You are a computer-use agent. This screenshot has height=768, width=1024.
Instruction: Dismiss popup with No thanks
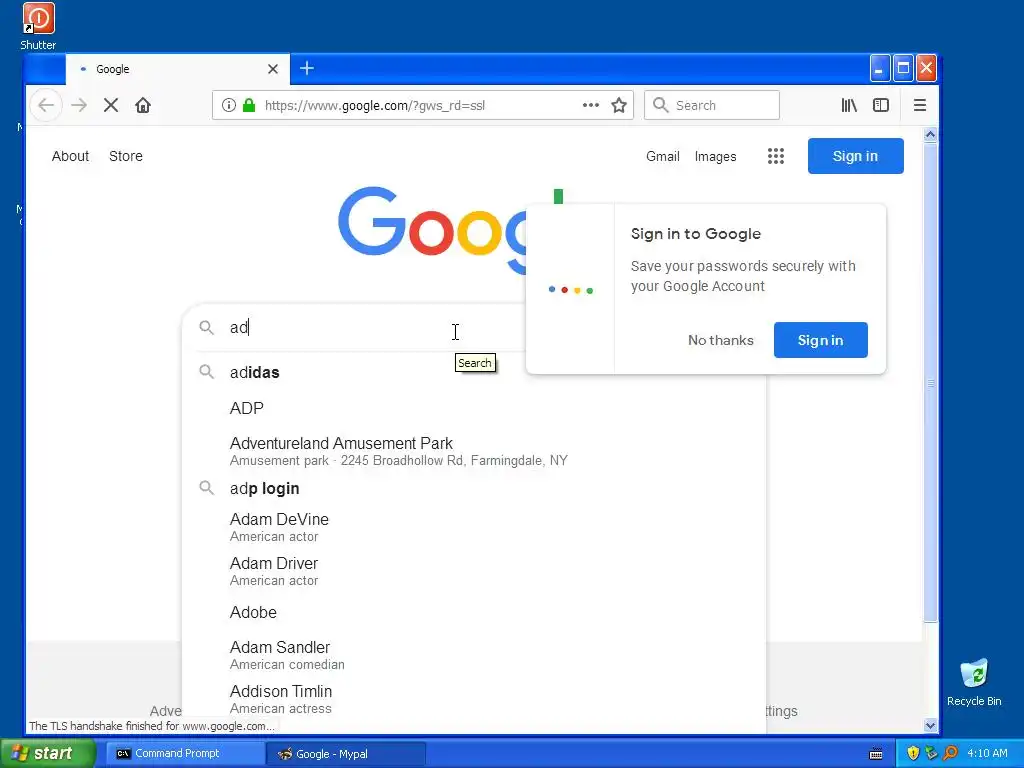click(x=720, y=340)
